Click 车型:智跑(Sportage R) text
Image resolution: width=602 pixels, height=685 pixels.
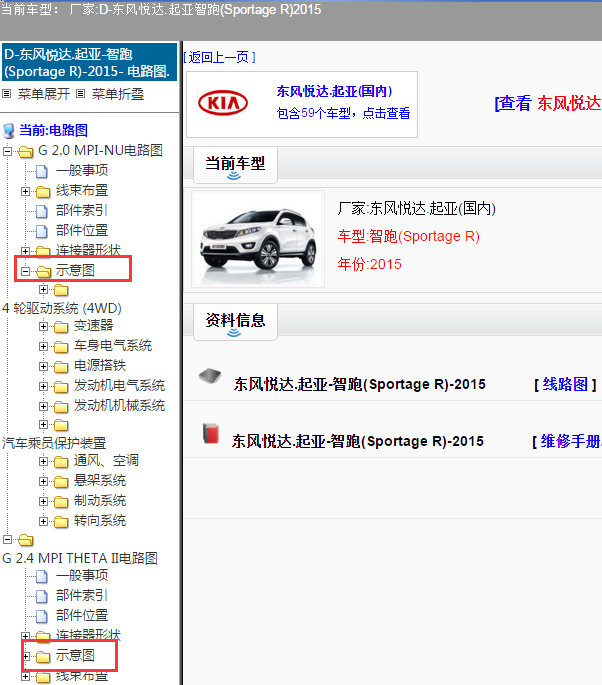[x=408, y=236]
